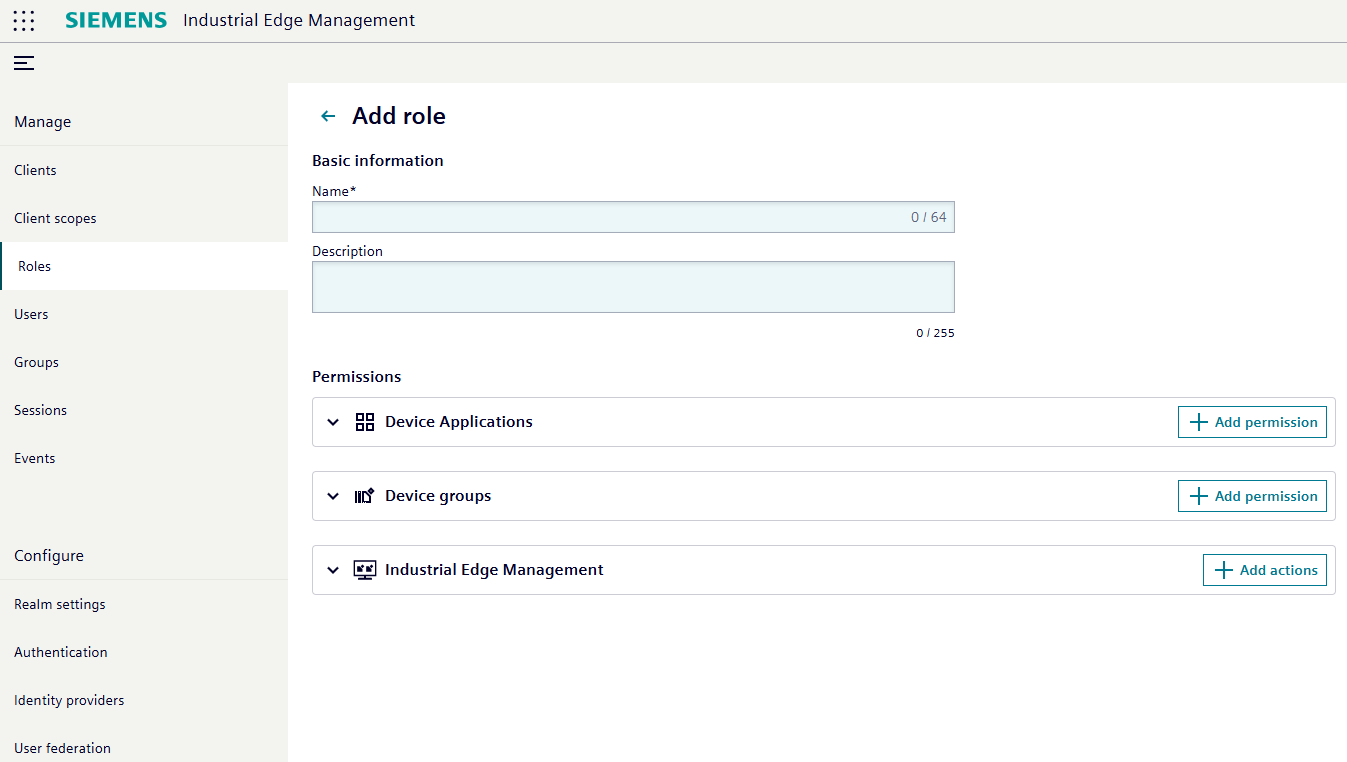This screenshot has width=1347, height=762.
Task: Click the Device groups icon
Action: click(x=365, y=496)
